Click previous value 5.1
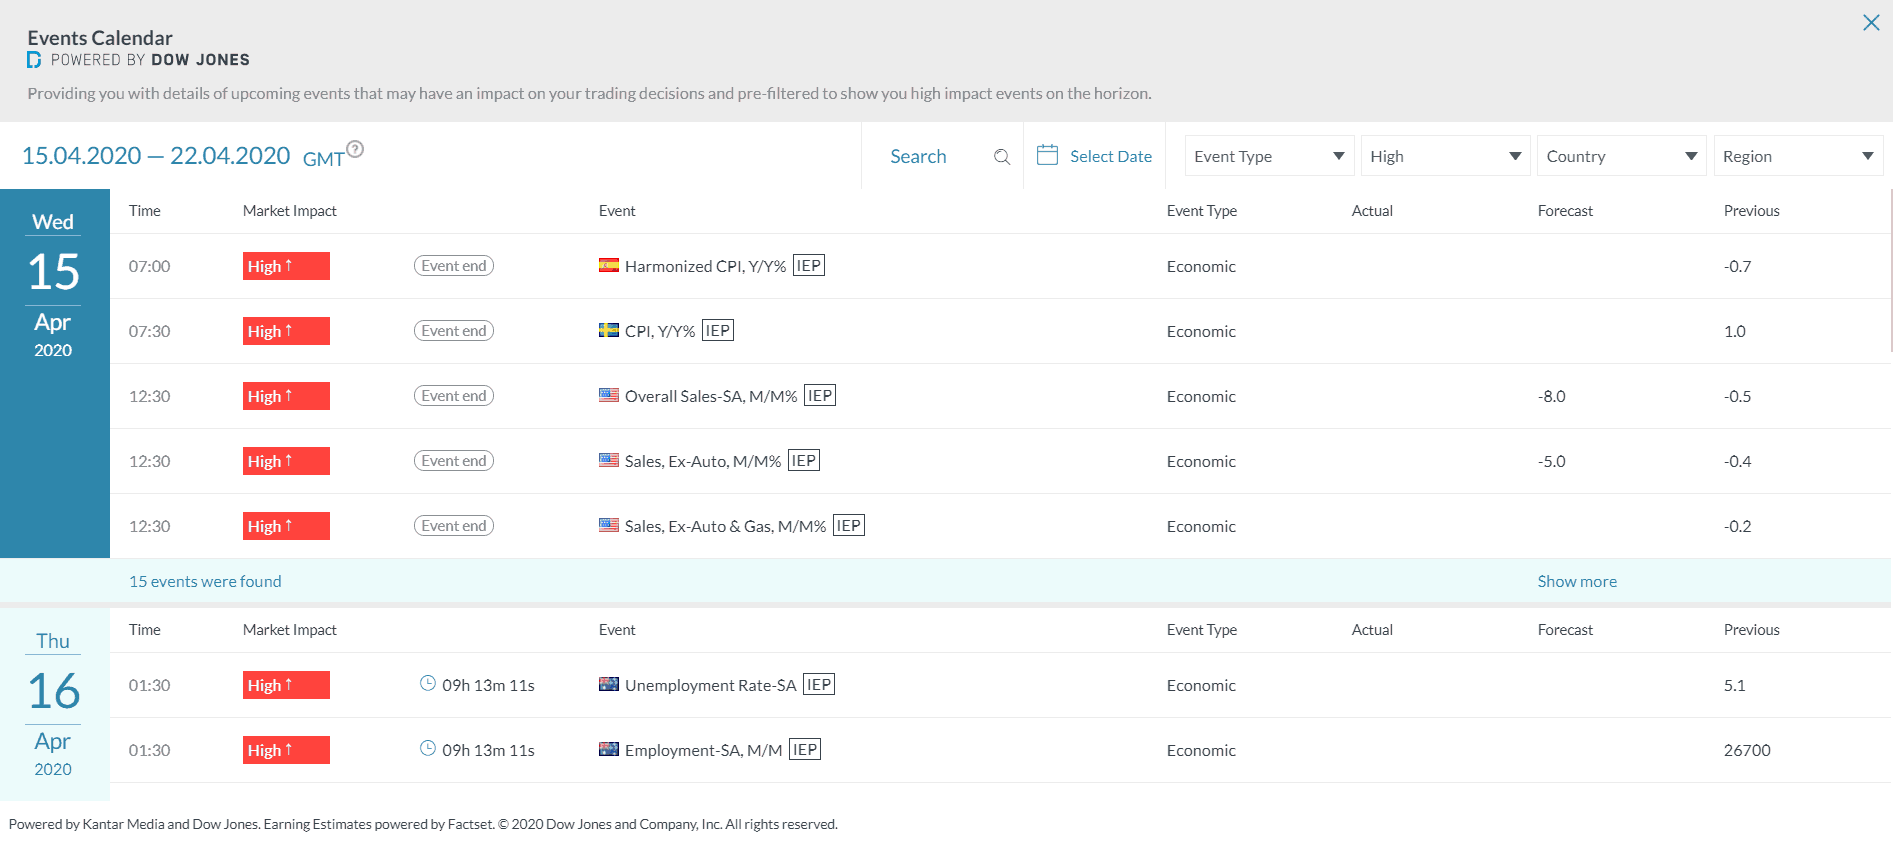The height and width of the screenshot is (842, 1893). 1735,685
